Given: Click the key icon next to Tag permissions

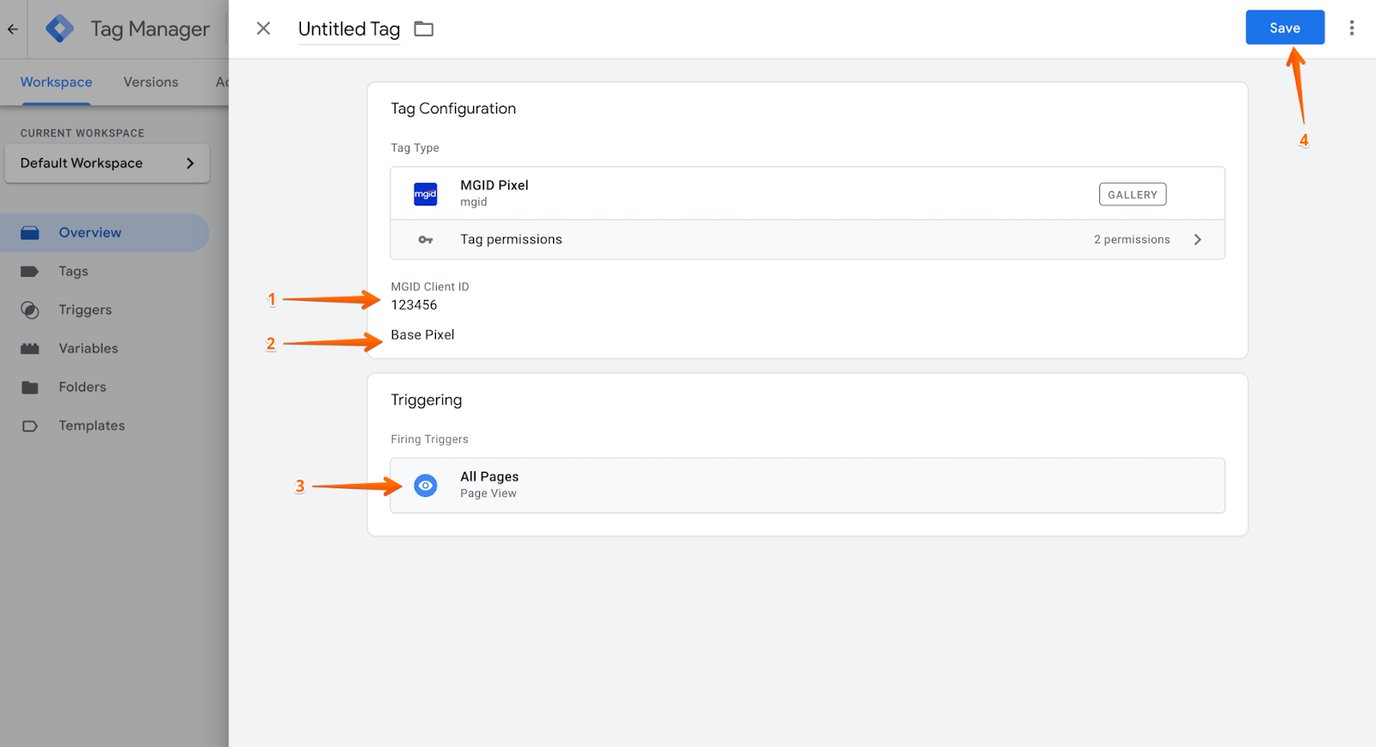Looking at the screenshot, I should (425, 239).
